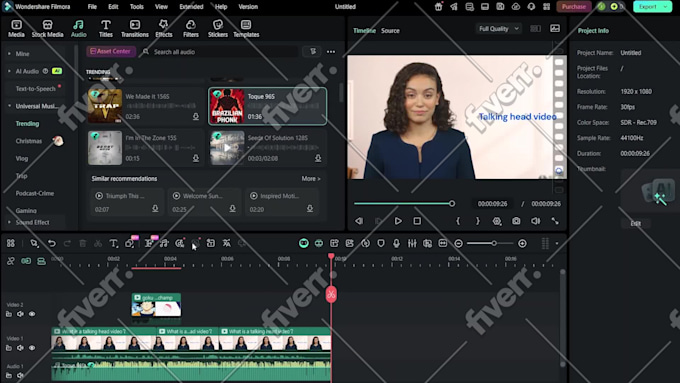Click the Edit button in Project Info

point(635,223)
